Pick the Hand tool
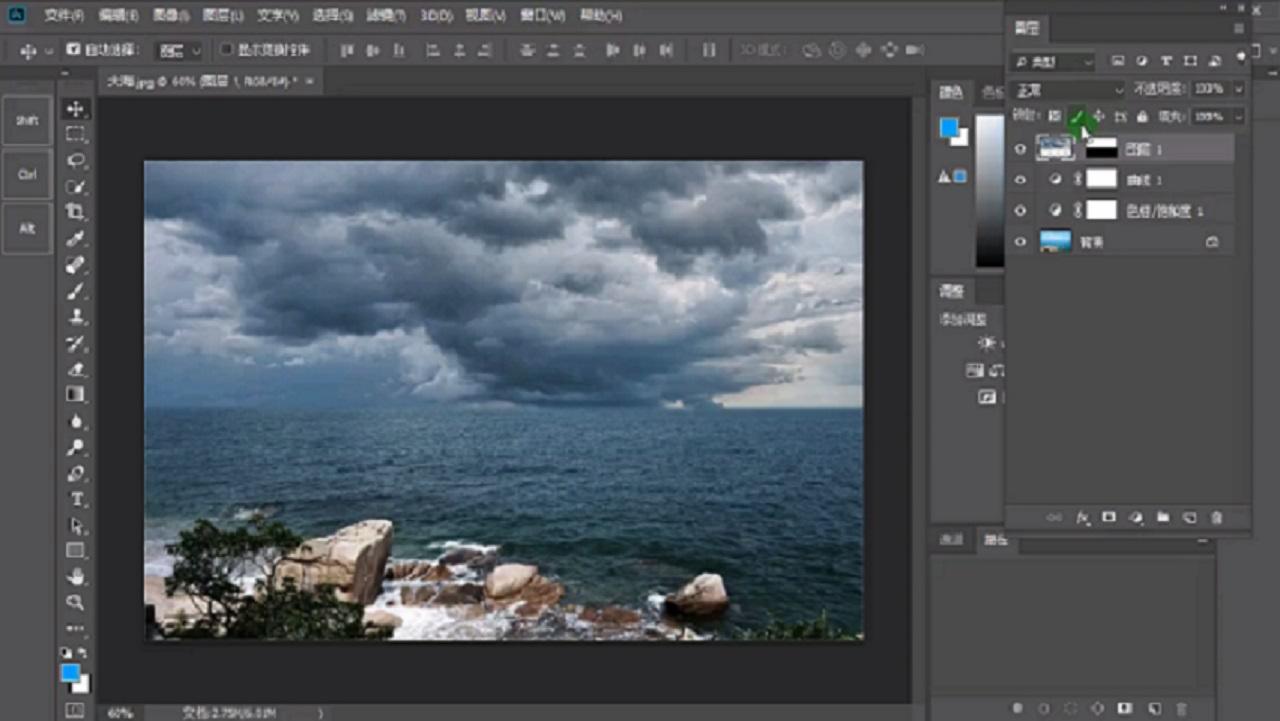This screenshot has height=721, width=1280. (x=76, y=576)
